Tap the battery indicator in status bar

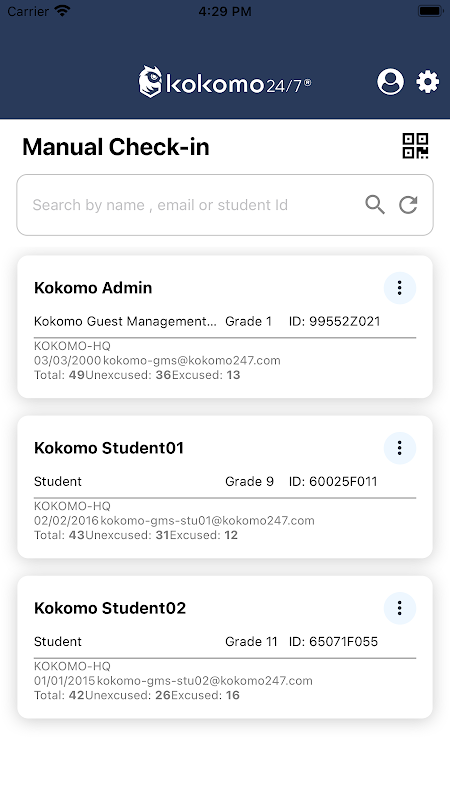tap(430, 11)
